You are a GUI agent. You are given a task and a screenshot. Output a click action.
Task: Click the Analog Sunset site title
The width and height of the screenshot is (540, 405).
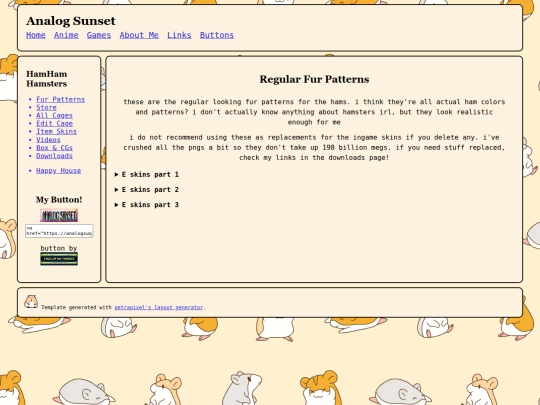[x=71, y=21]
